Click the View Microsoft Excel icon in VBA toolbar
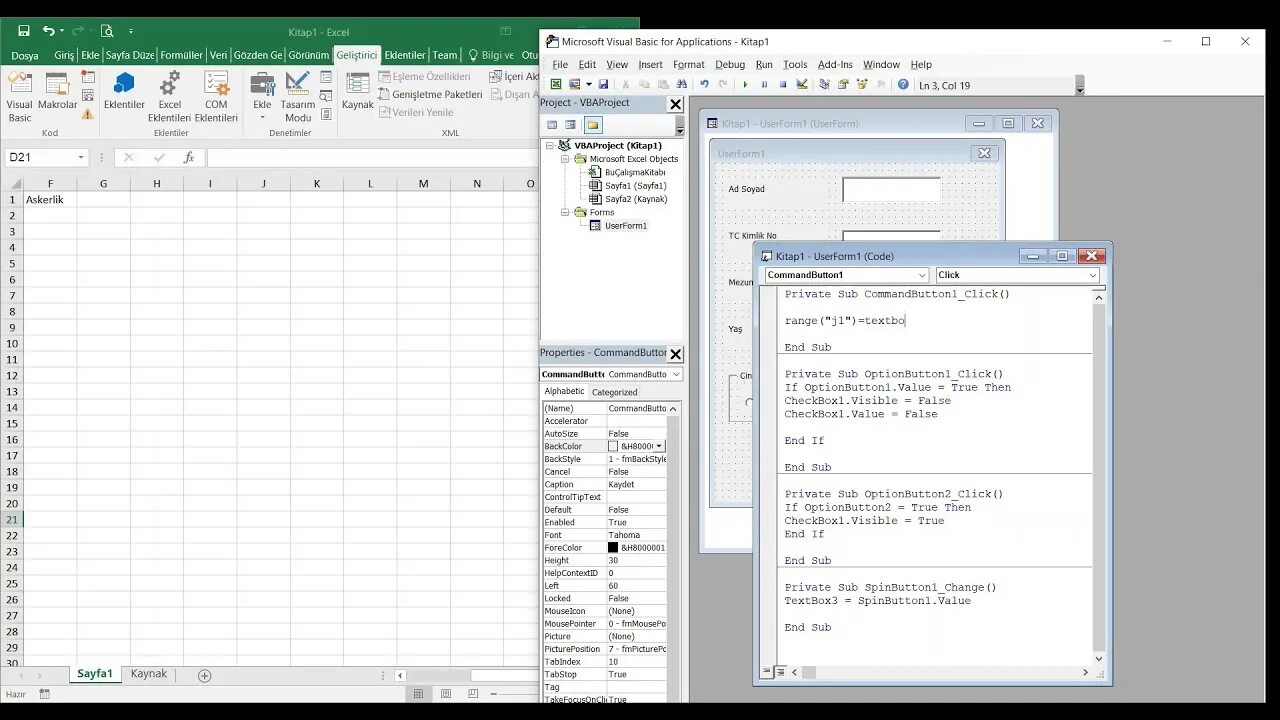 pyautogui.click(x=556, y=85)
